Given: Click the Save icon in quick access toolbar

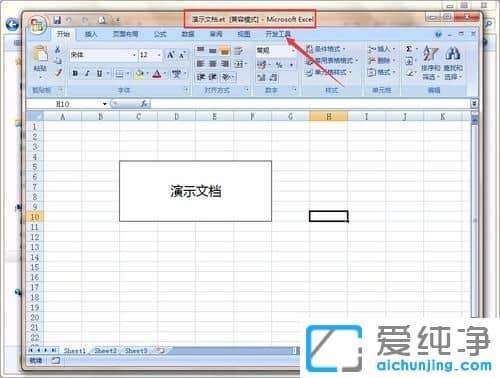Looking at the screenshot, I should (57, 20).
